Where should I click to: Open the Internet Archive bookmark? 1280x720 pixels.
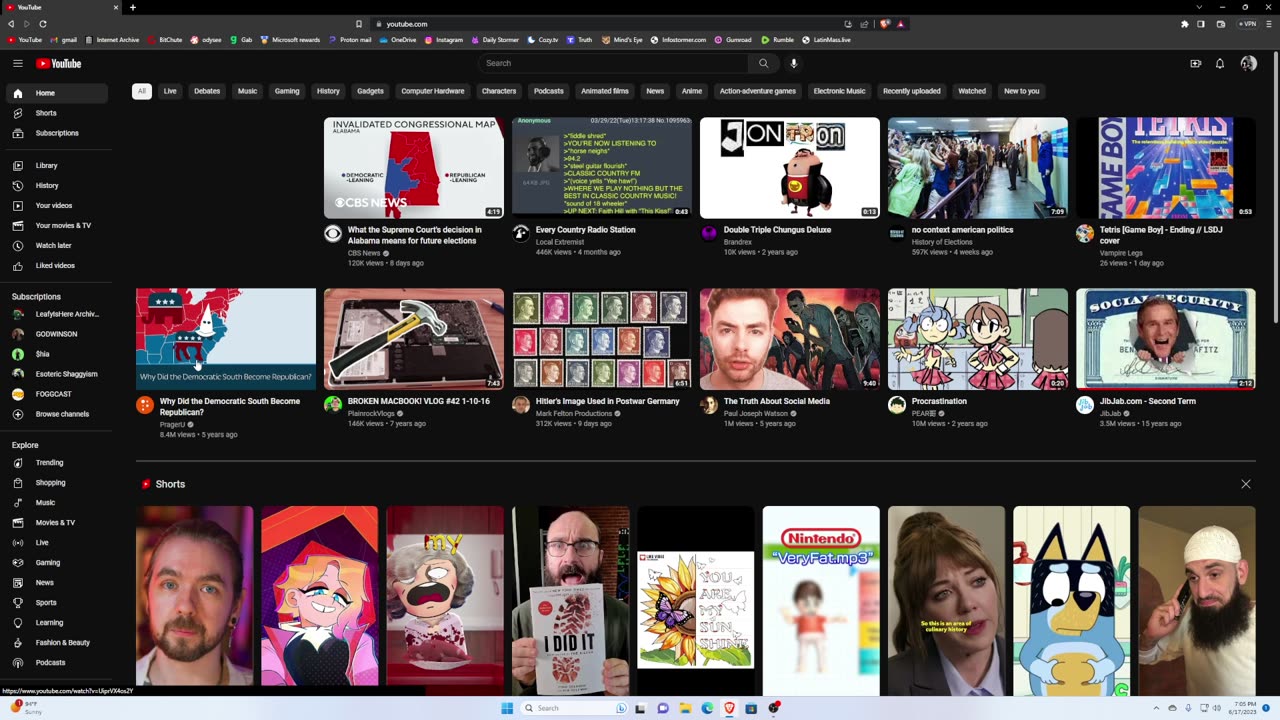(112, 40)
